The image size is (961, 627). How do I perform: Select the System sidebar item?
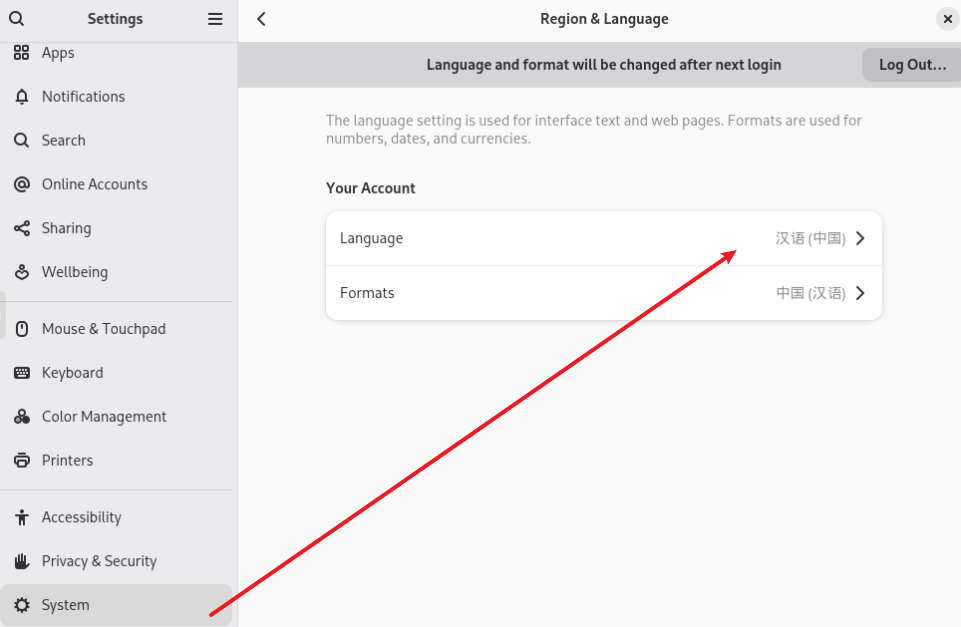coord(66,605)
